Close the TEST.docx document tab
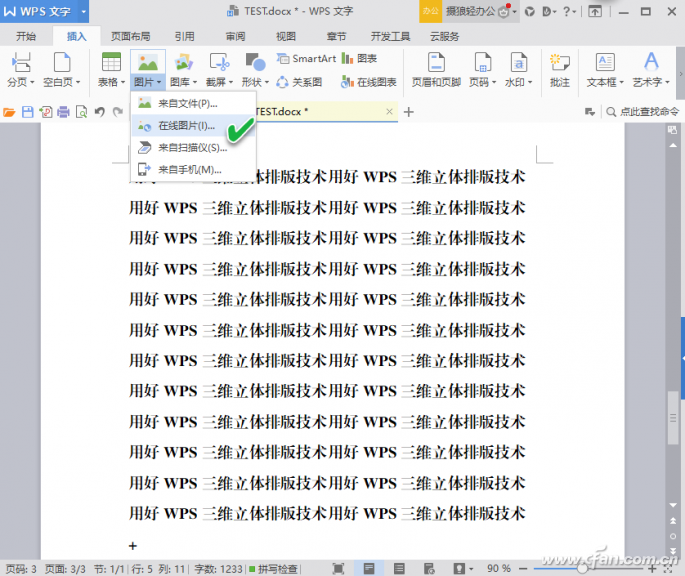Viewport: 685px width, 576px height. point(389,112)
